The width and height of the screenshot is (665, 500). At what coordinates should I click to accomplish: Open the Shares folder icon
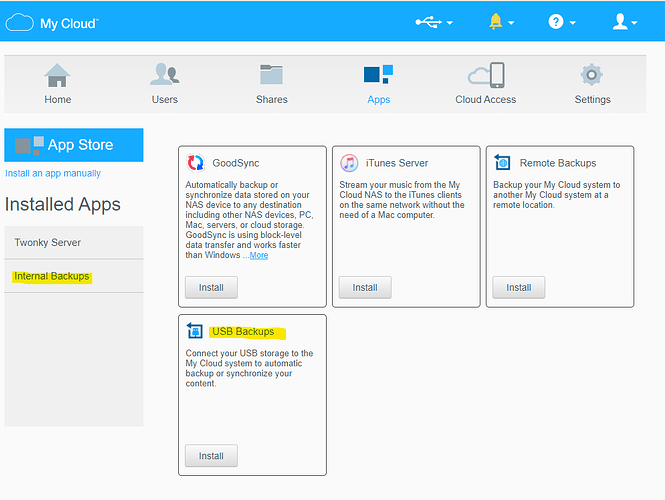click(271, 75)
